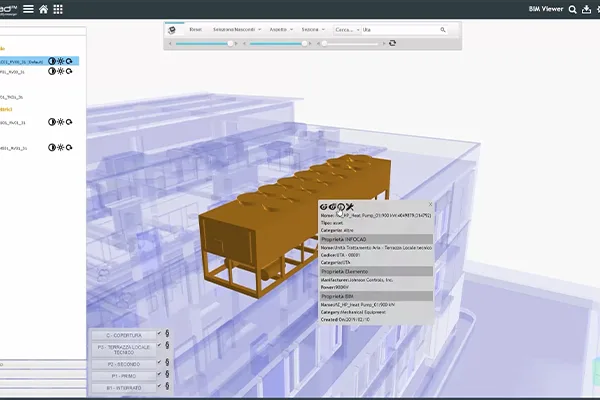The height and width of the screenshot is (400, 600).
Task: Toggle checkmark for C - COPERTURA level
Action: (x=160, y=333)
